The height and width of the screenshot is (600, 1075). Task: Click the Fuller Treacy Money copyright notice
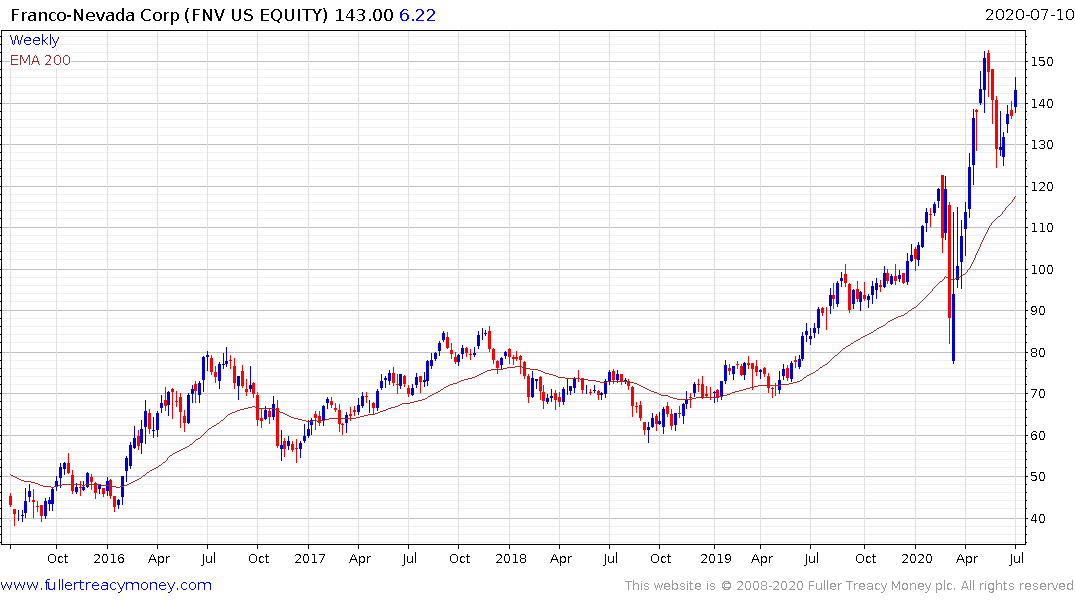pyautogui.click(x=849, y=586)
